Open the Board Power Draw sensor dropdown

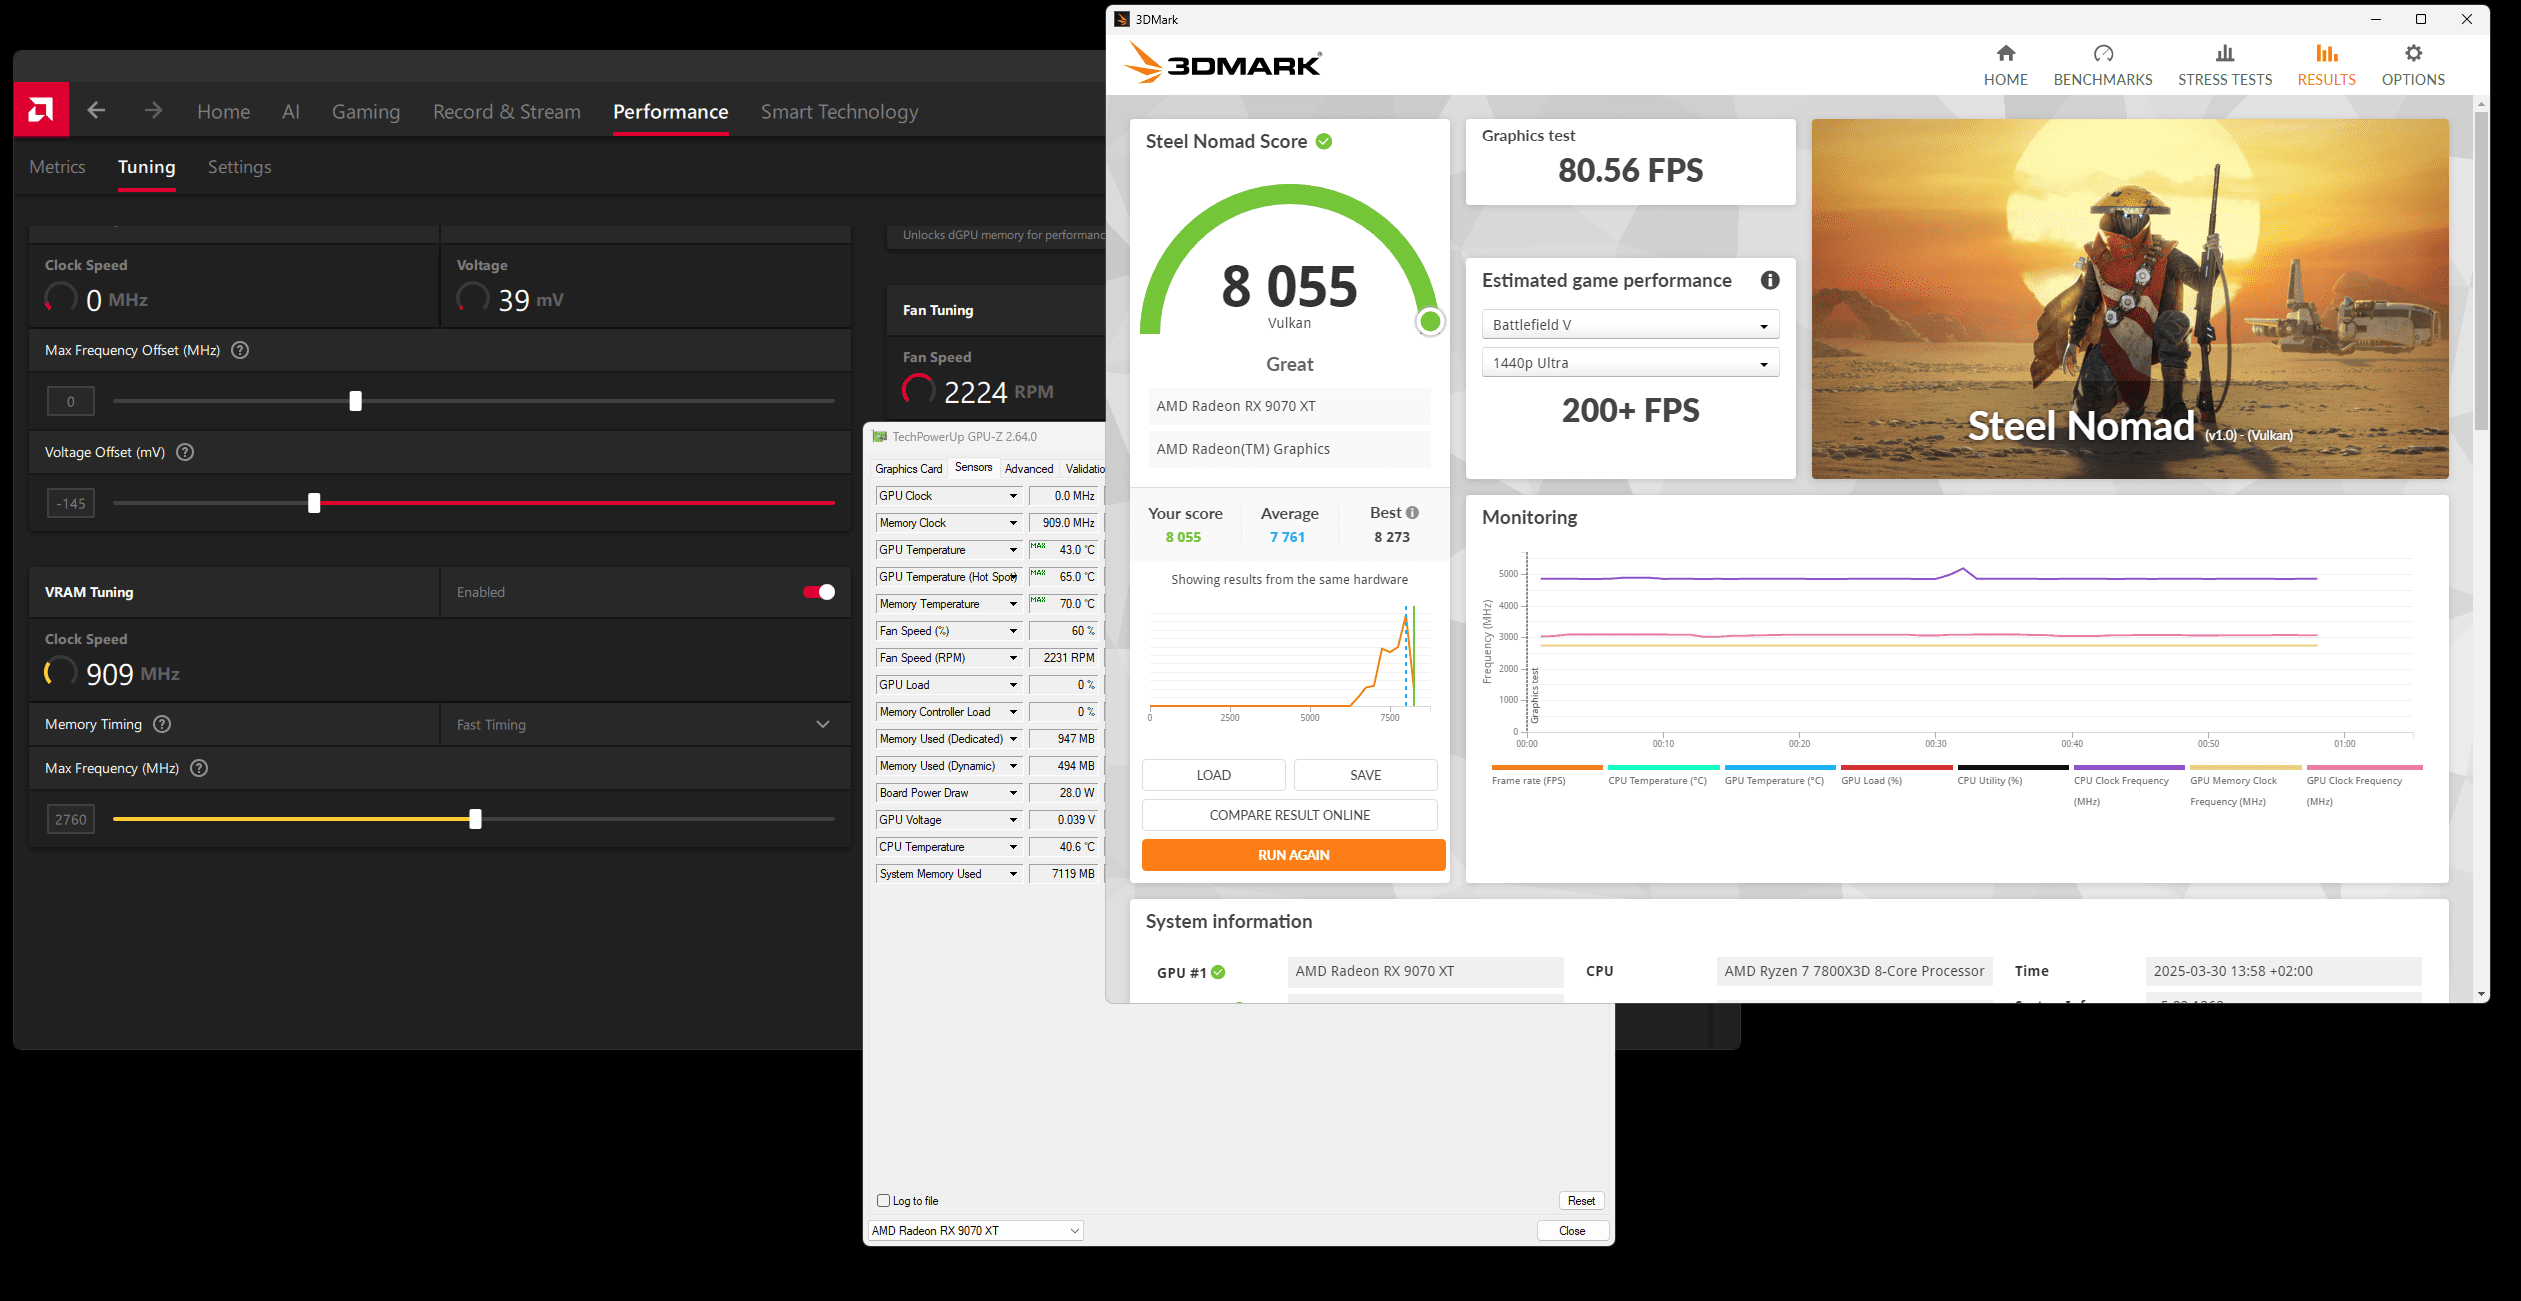pos(948,793)
